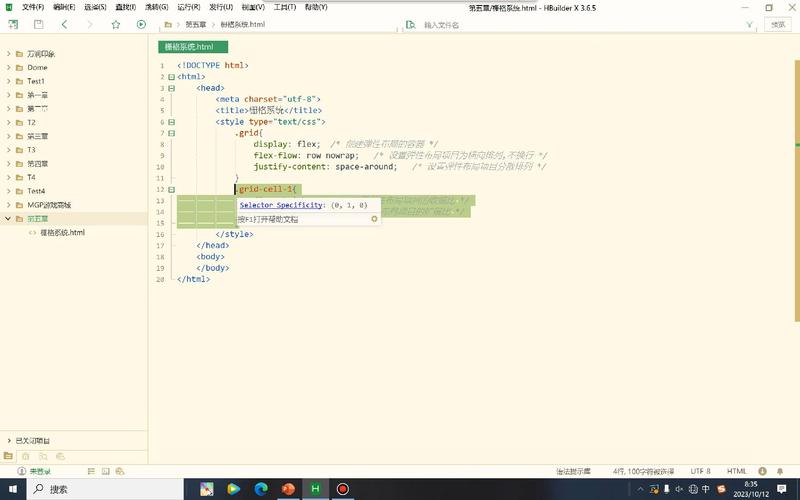
Task: Click the file search icon beside input
Action: [410, 24]
